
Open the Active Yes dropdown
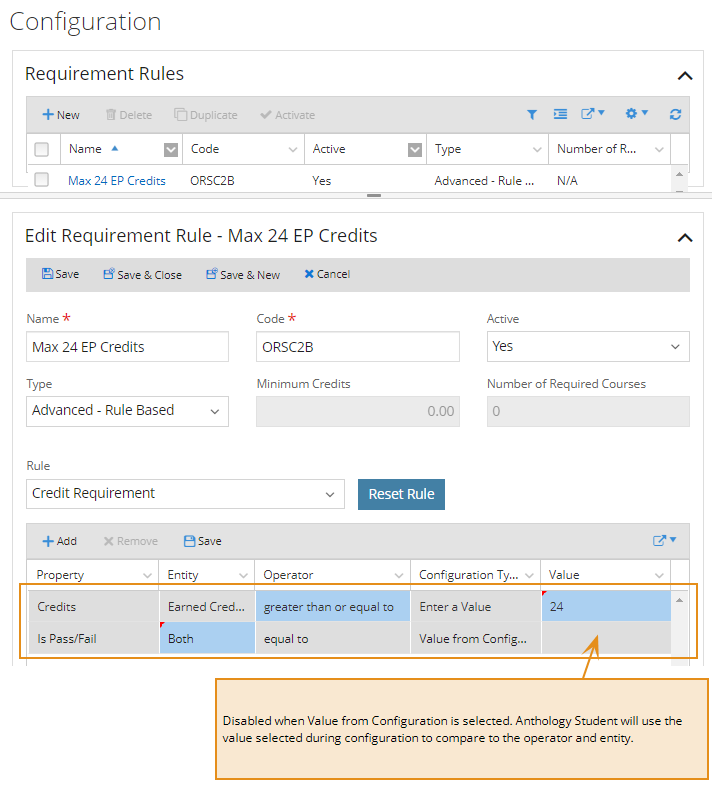(588, 347)
